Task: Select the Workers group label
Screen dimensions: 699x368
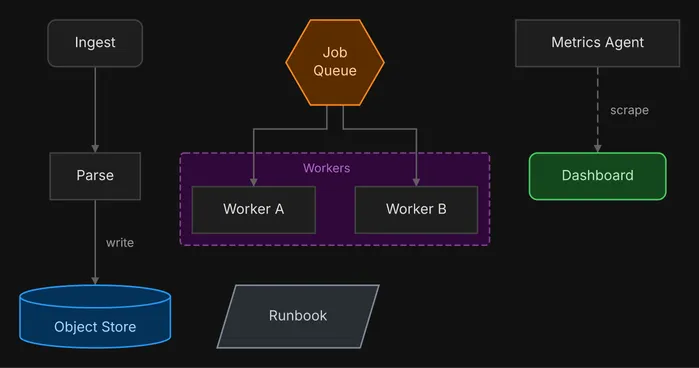Action: [326, 168]
